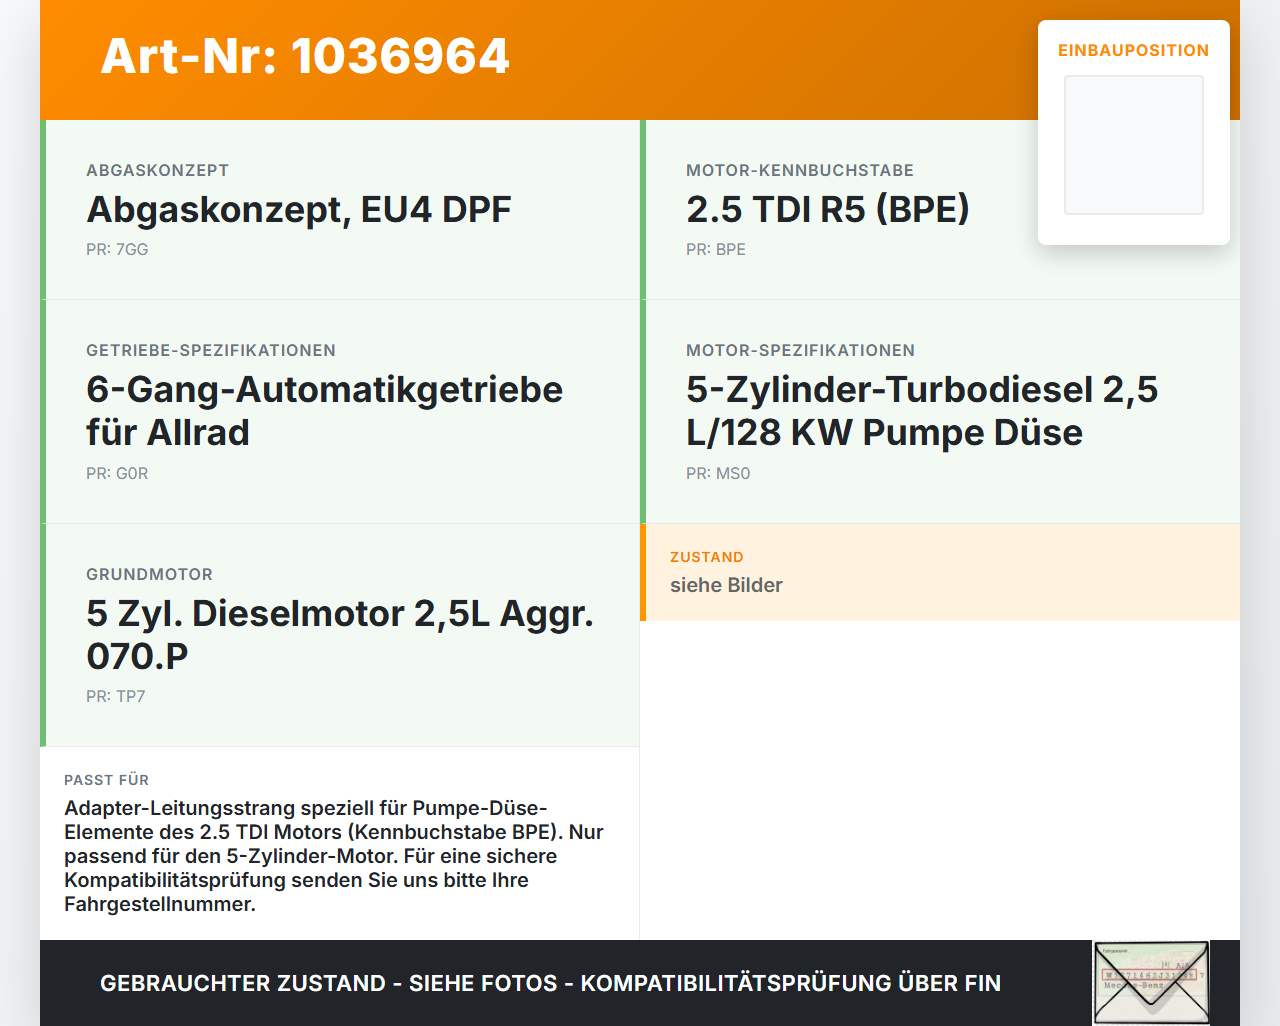Open the vehicle registration thumbnail in footer
The image size is (1280, 1026).
(1151, 983)
